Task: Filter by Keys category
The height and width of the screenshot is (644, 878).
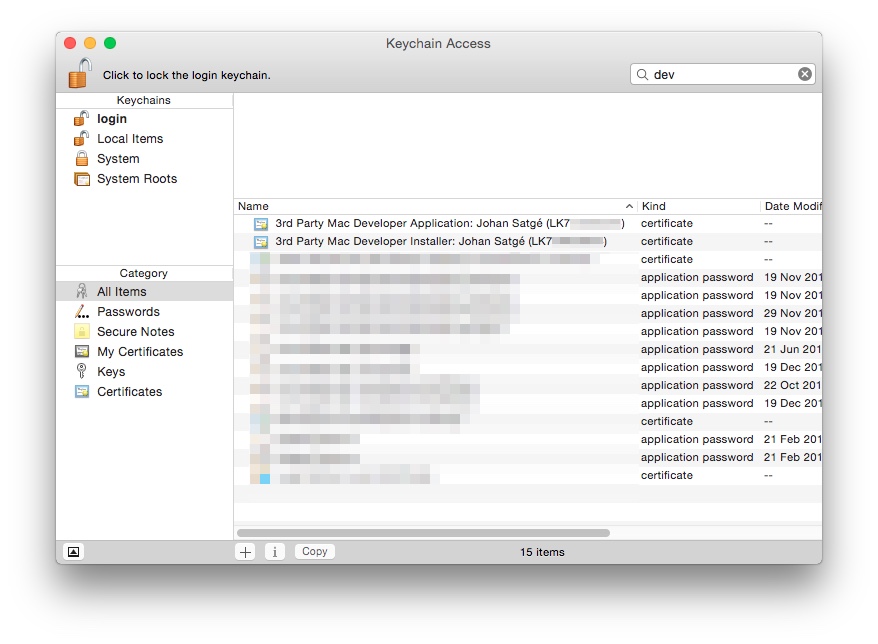Action: coord(111,372)
